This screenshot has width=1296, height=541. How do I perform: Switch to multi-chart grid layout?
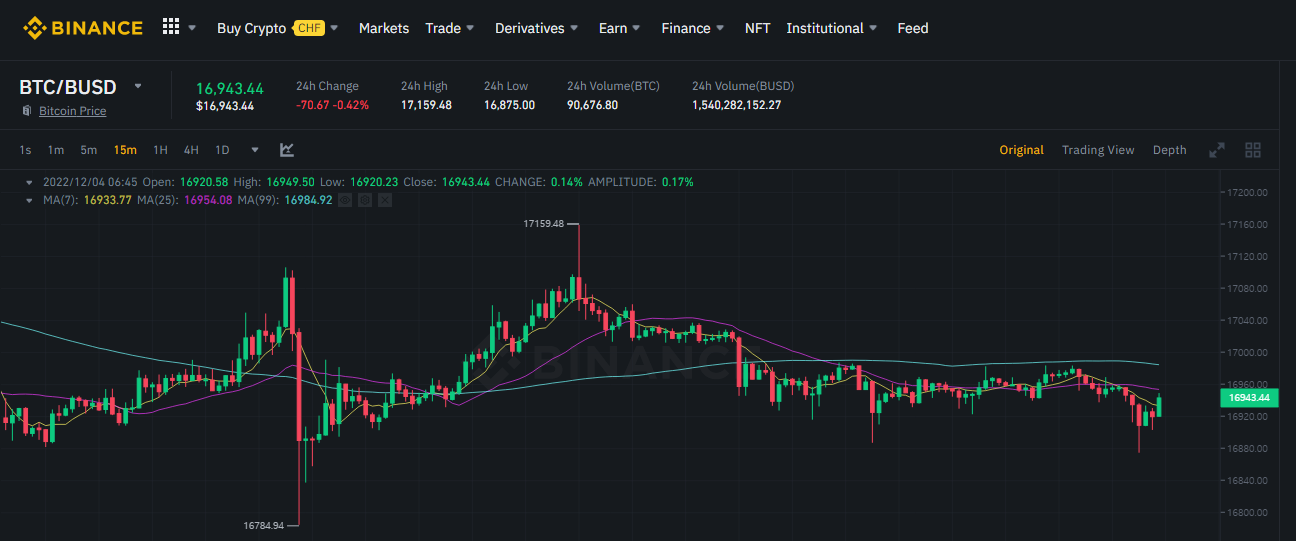pyautogui.click(x=1253, y=150)
